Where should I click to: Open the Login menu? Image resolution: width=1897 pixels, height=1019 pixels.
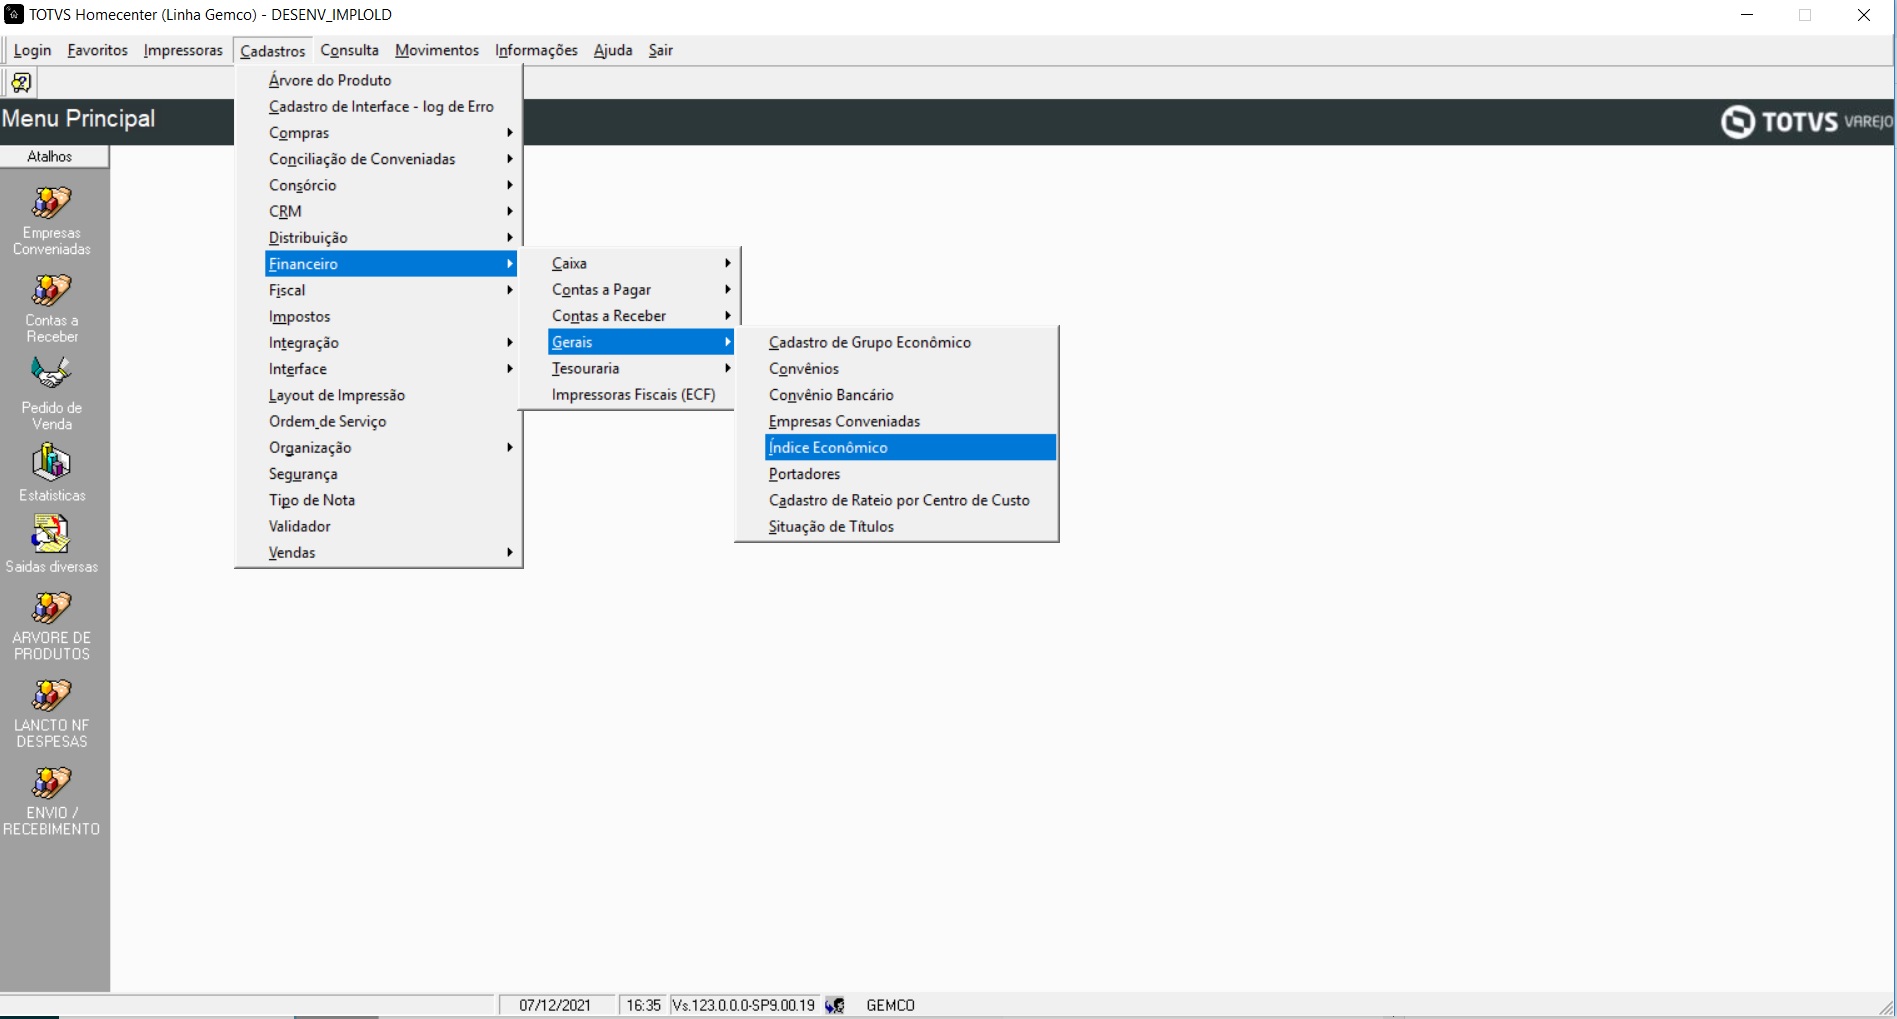[x=32, y=50]
